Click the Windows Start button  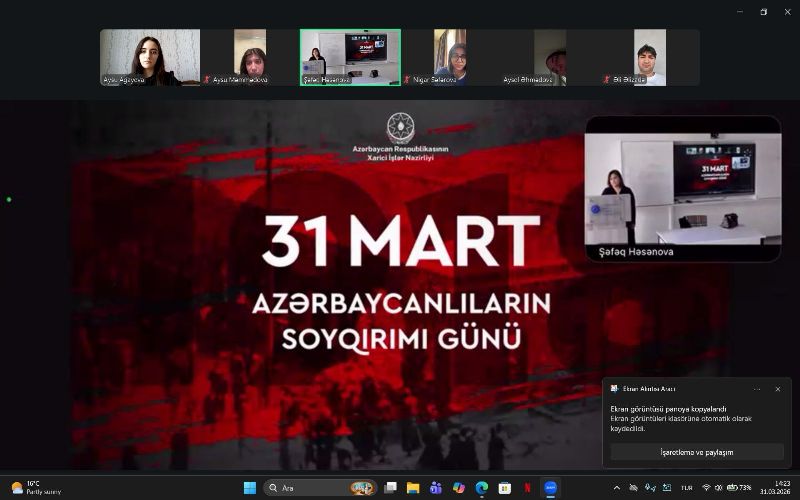click(x=249, y=488)
